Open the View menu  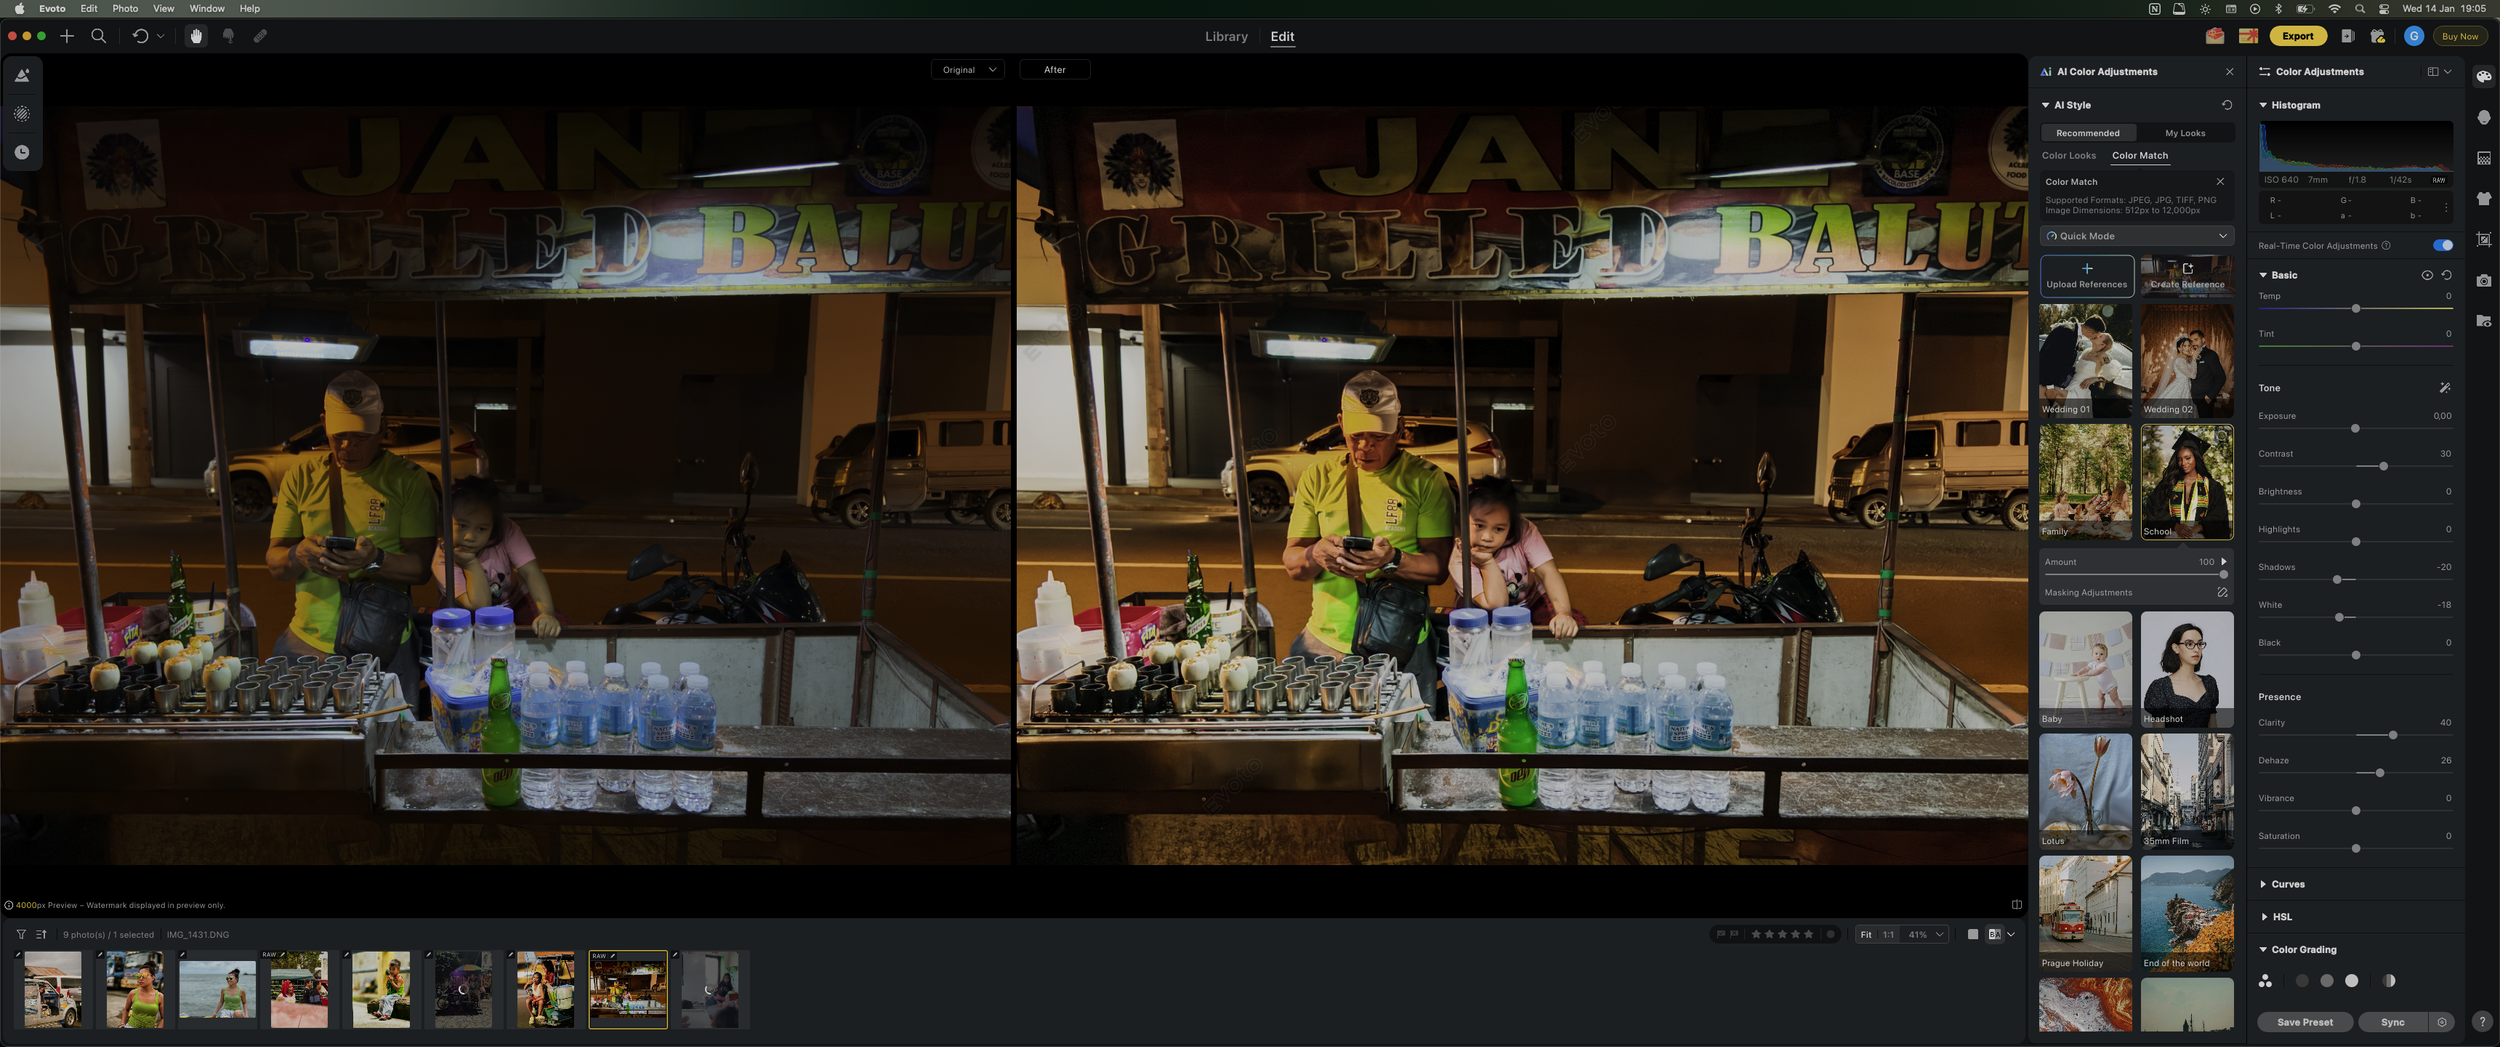163,8
